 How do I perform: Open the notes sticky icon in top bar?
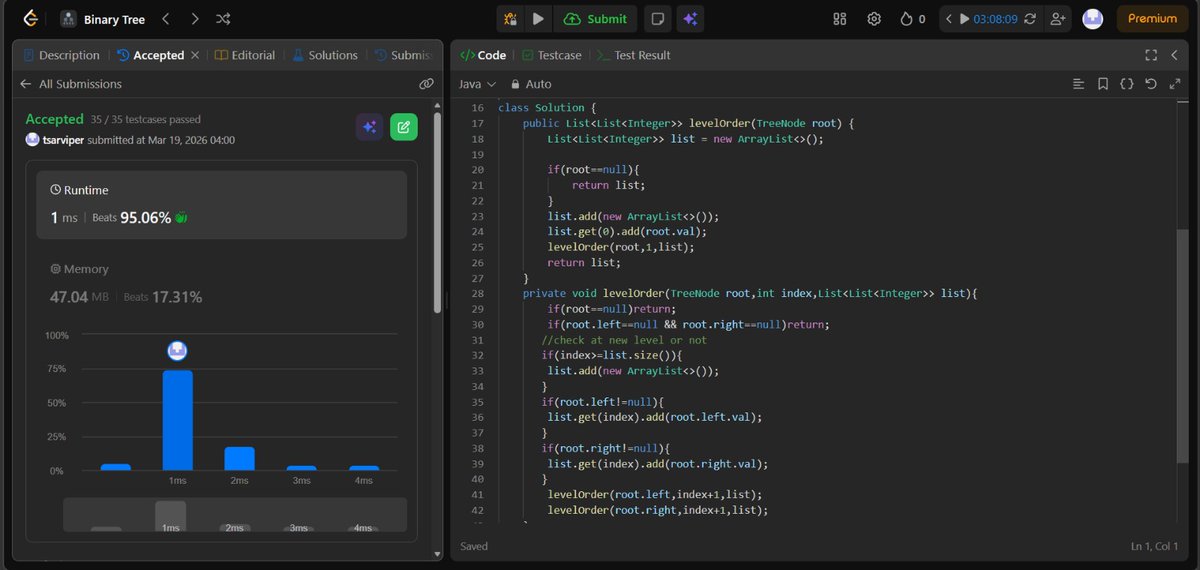point(657,18)
